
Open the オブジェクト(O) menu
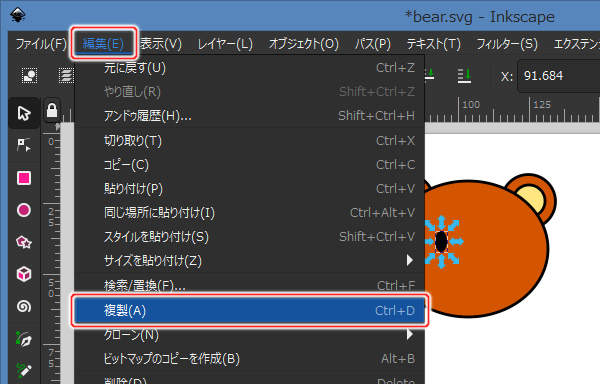pyautogui.click(x=304, y=44)
